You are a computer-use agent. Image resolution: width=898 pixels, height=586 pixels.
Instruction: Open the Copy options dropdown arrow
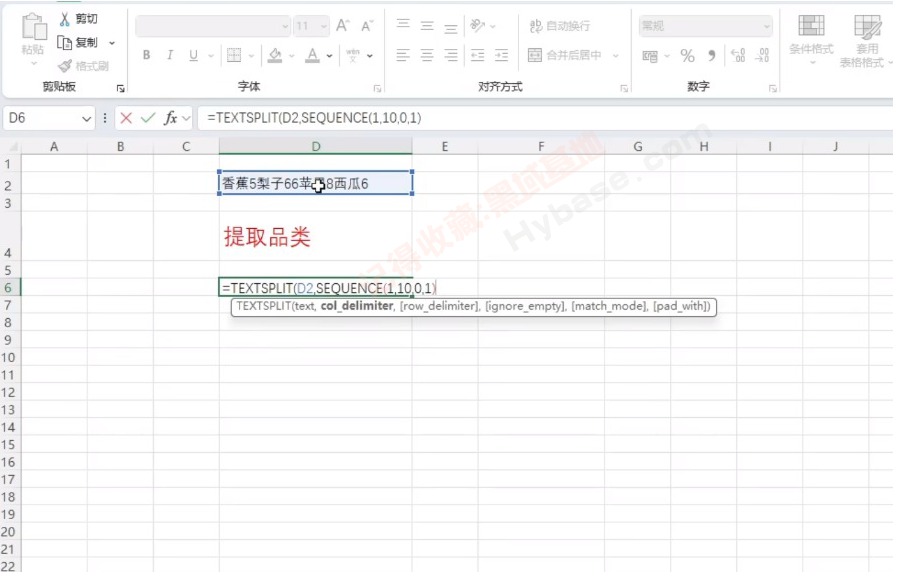[112, 43]
